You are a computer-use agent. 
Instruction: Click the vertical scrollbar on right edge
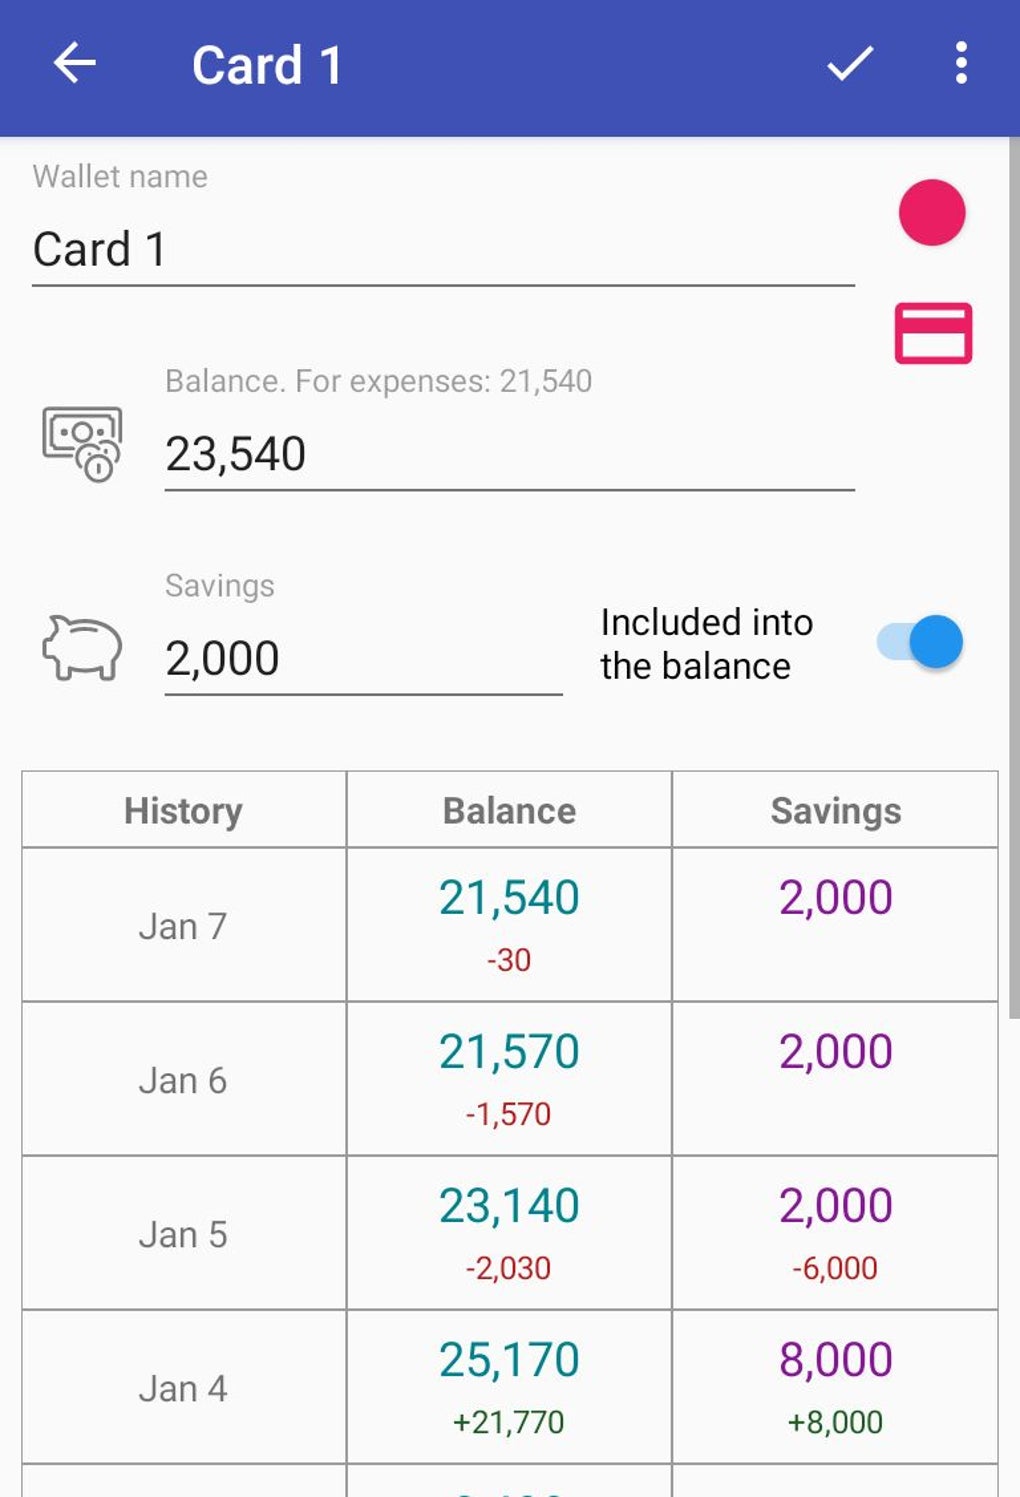click(1013, 580)
